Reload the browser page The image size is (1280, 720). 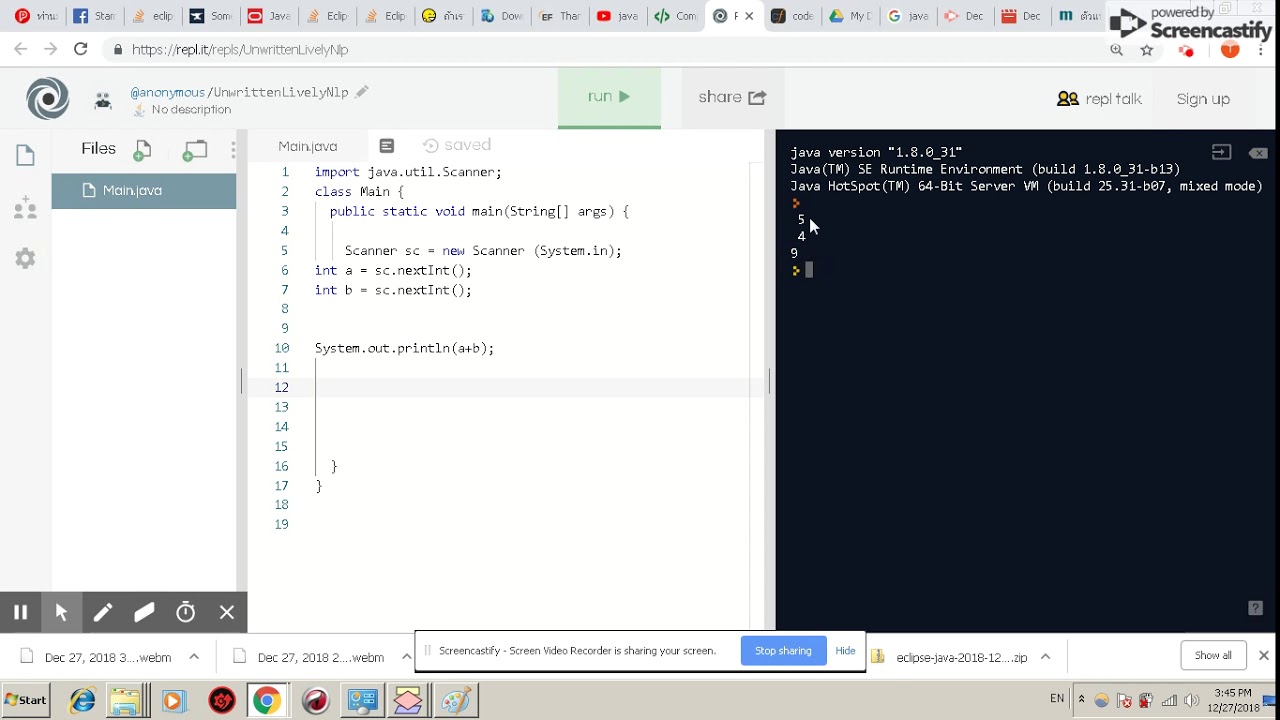[x=80, y=49]
